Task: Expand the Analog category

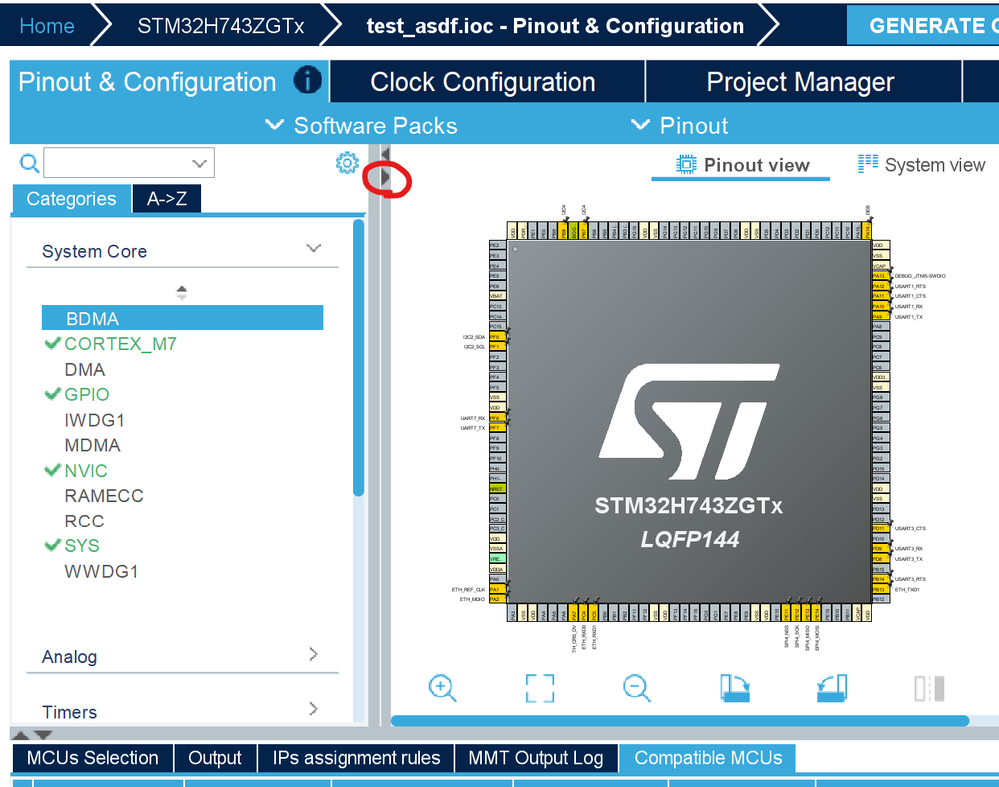Action: pos(313,654)
